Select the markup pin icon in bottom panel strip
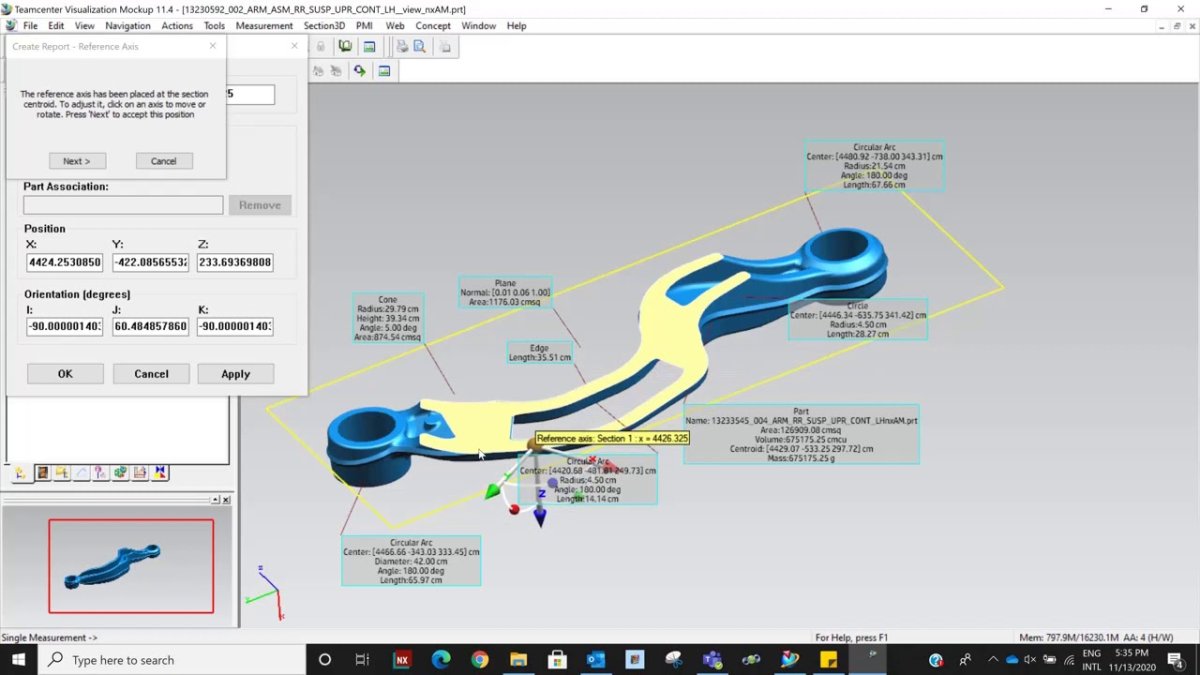 100,472
